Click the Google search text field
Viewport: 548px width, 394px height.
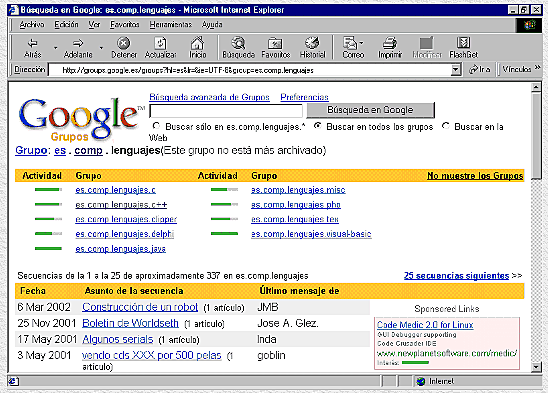coord(226,111)
